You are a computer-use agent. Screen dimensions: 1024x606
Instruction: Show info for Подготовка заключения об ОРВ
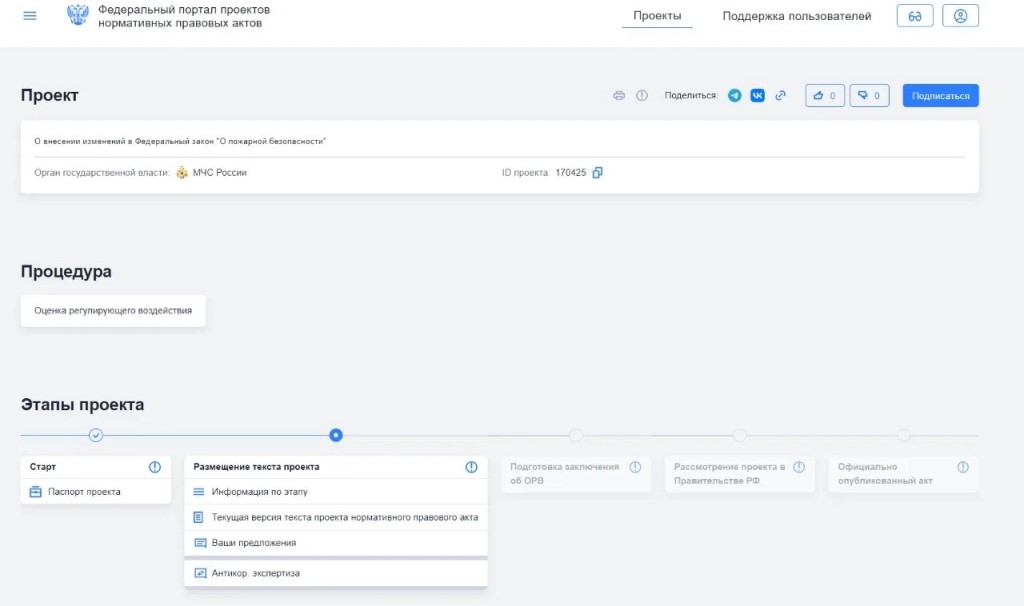635,467
